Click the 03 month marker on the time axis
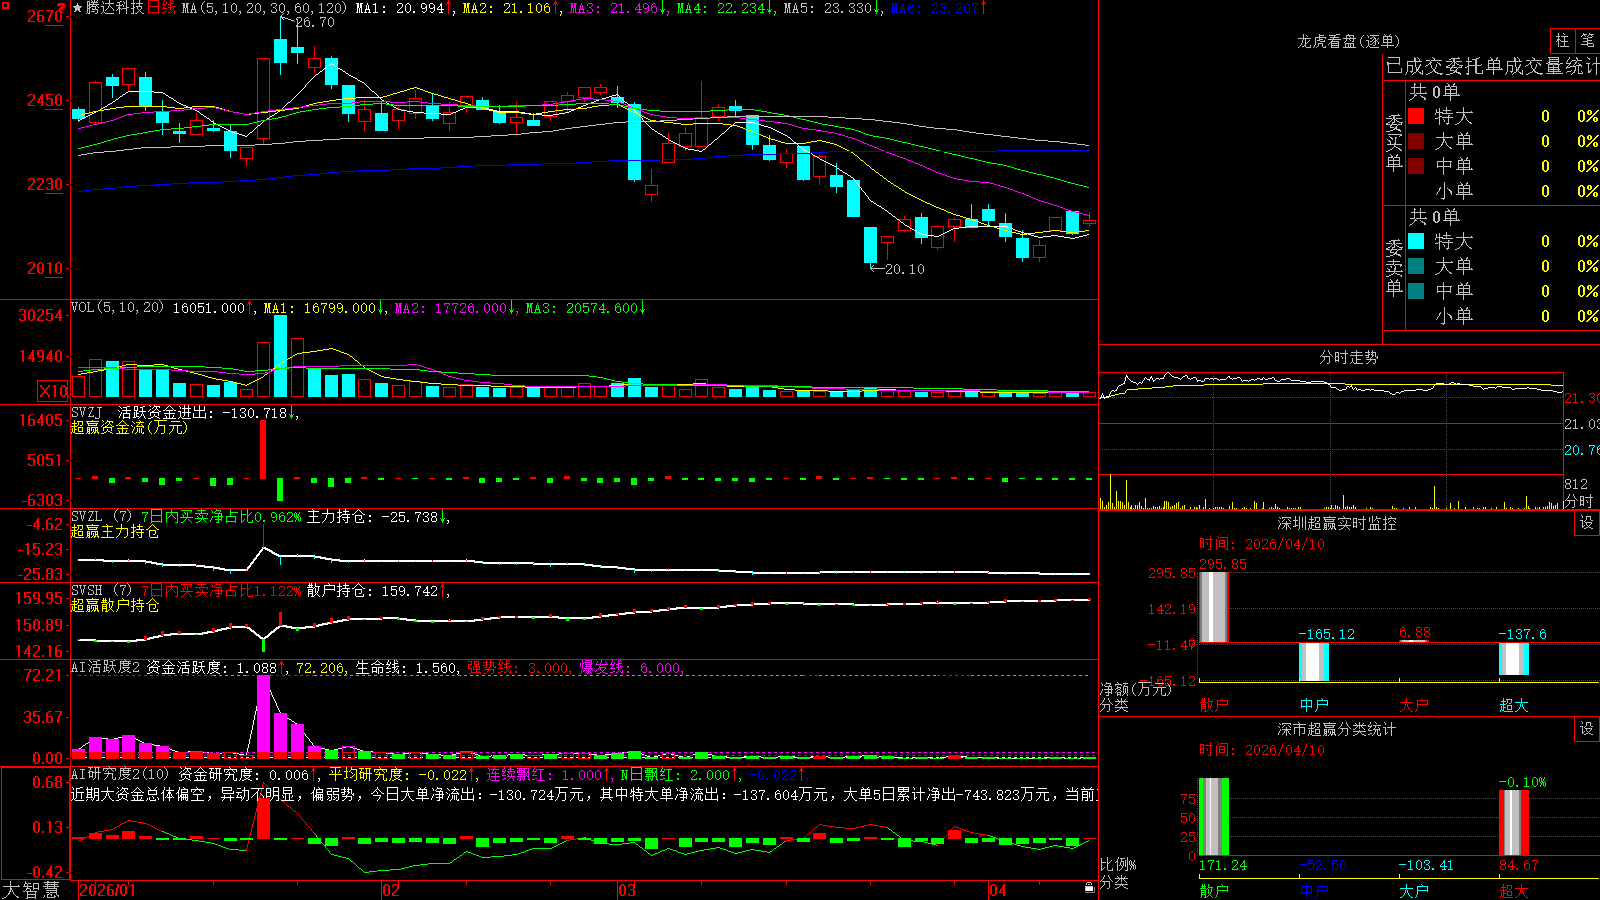The image size is (1600, 900). (x=627, y=890)
